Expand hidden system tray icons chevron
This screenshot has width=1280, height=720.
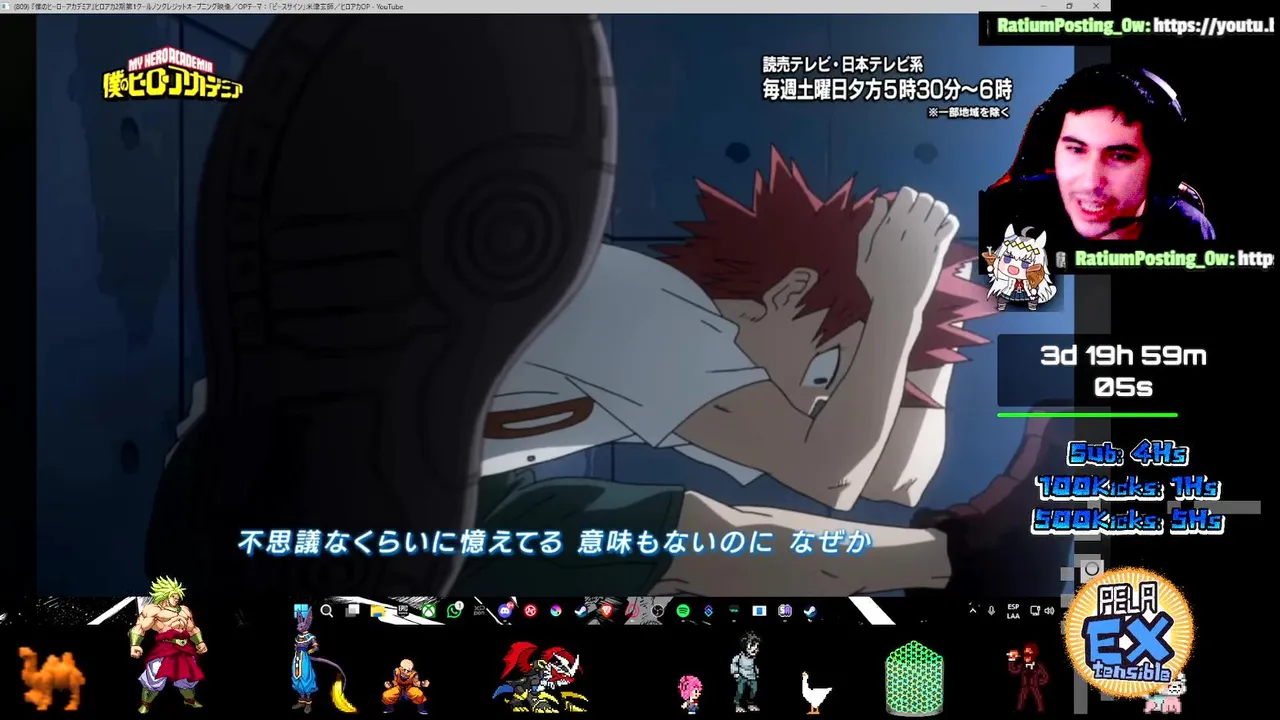tap(973, 611)
